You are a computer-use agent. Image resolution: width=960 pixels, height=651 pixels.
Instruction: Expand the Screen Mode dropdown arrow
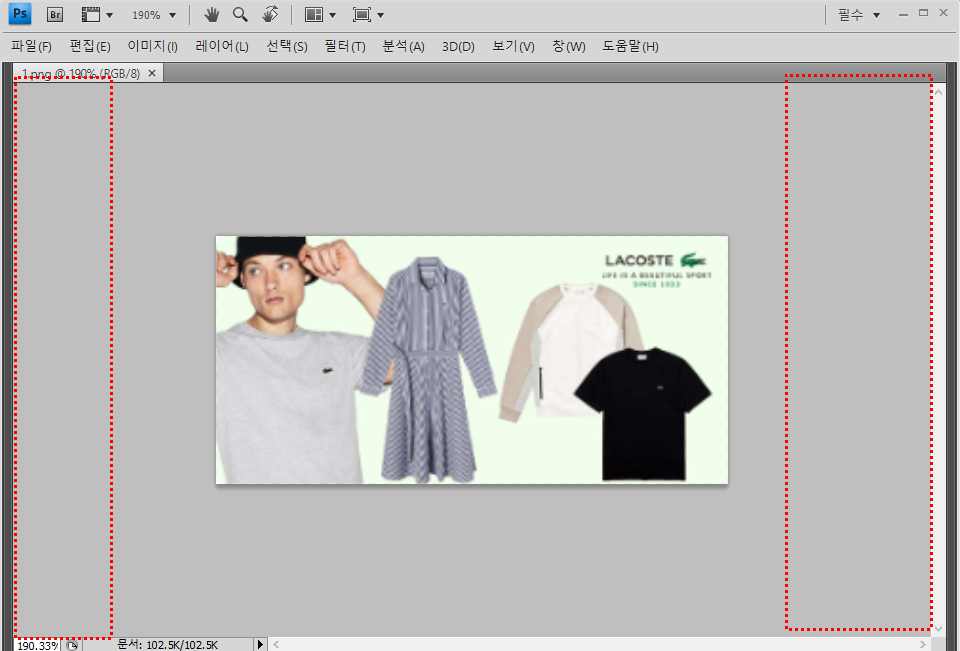click(x=380, y=15)
